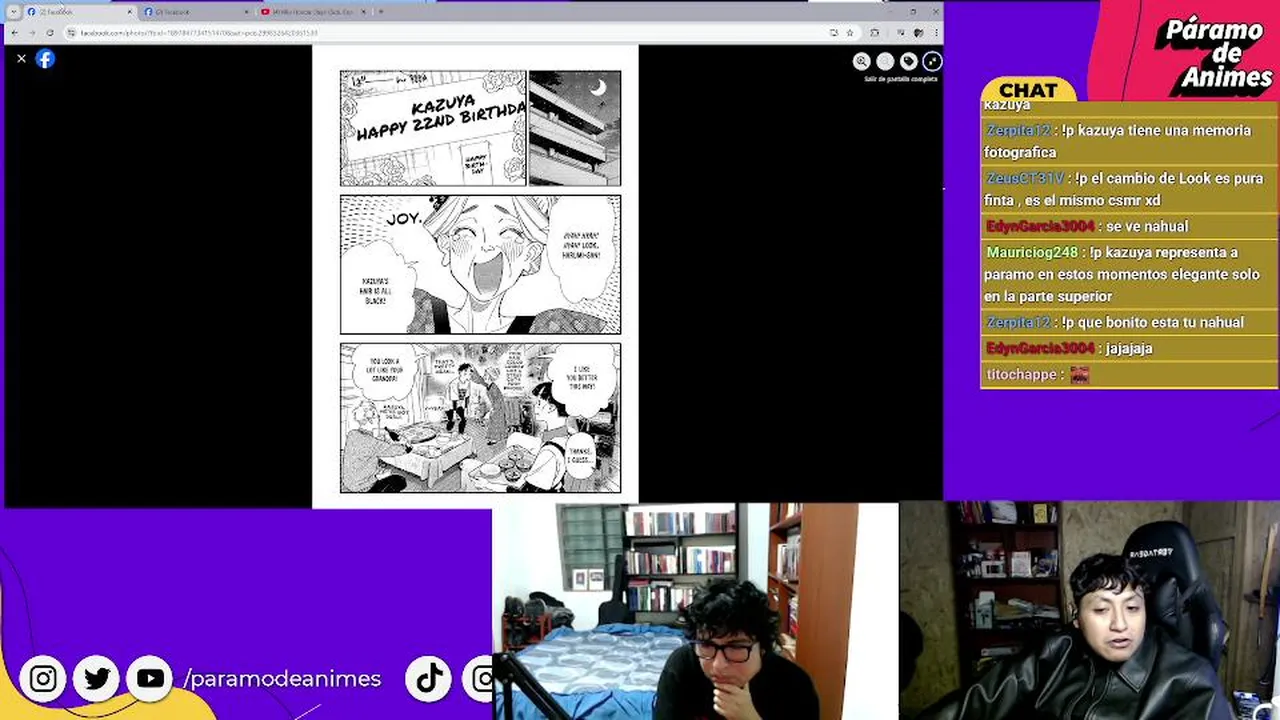The height and width of the screenshot is (720, 1280).
Task: Open a new browser tab
Action: point(381,12)
